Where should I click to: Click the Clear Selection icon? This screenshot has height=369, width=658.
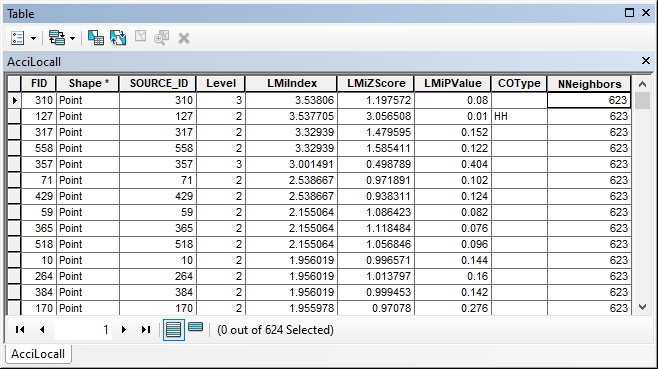(x=141, y=36)
